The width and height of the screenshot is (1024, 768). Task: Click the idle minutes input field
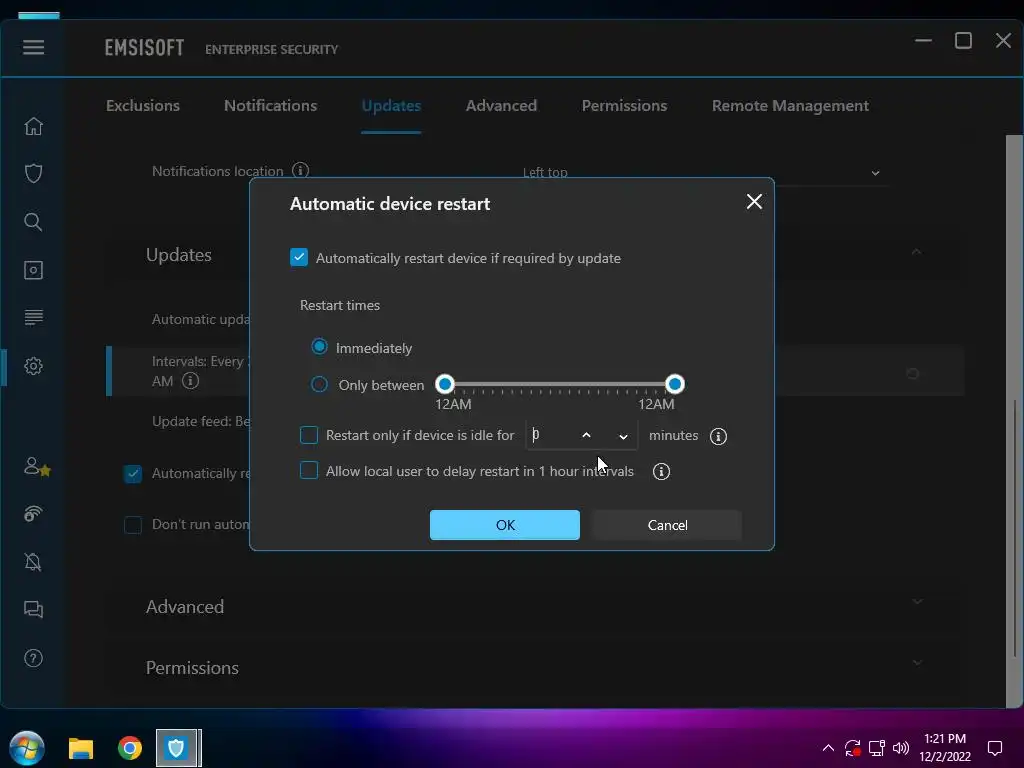coord(552,436)
